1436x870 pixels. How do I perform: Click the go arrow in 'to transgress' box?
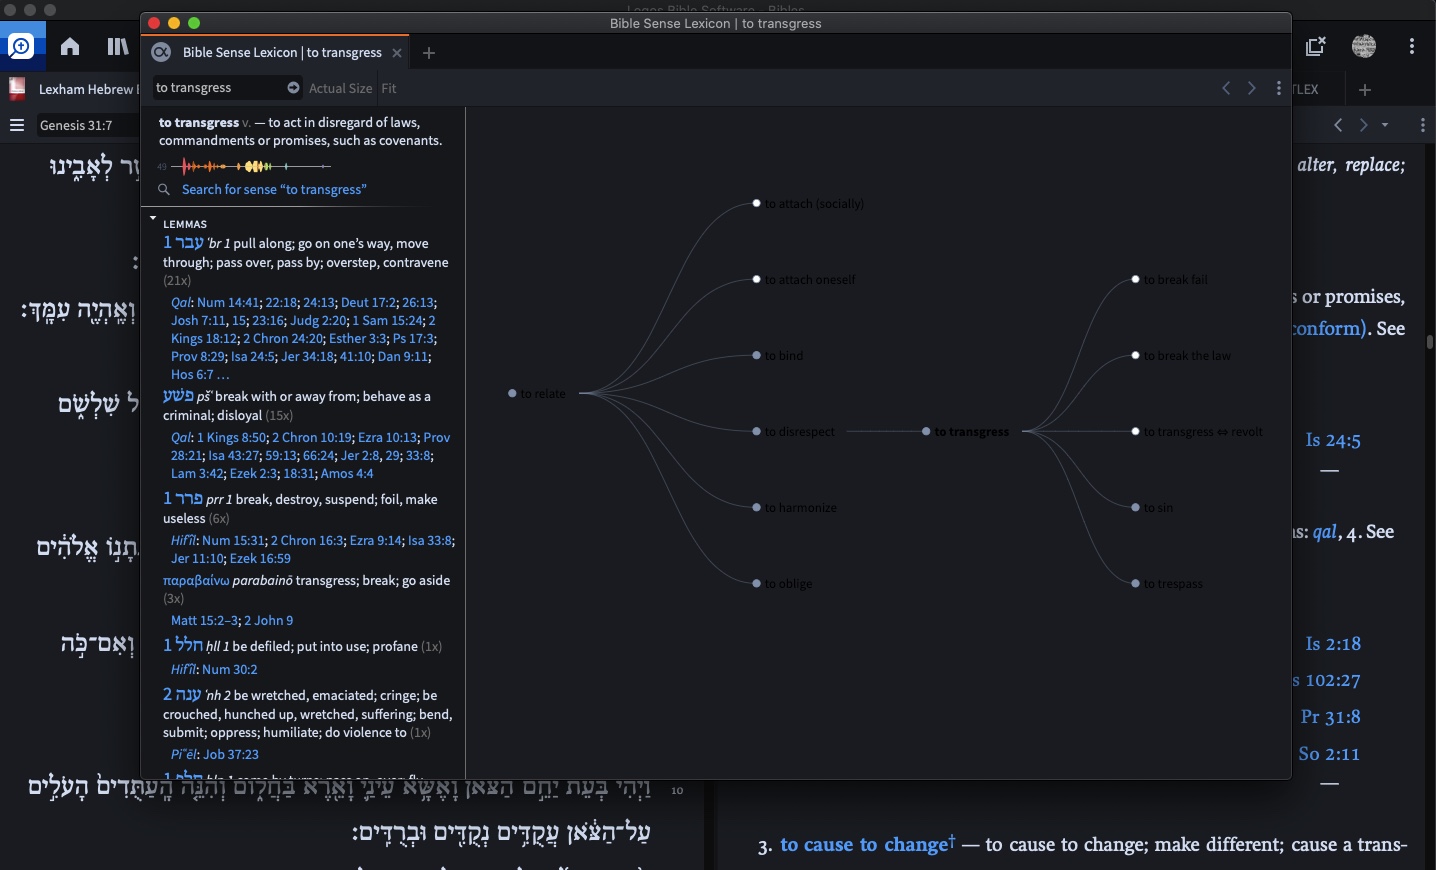293,88
